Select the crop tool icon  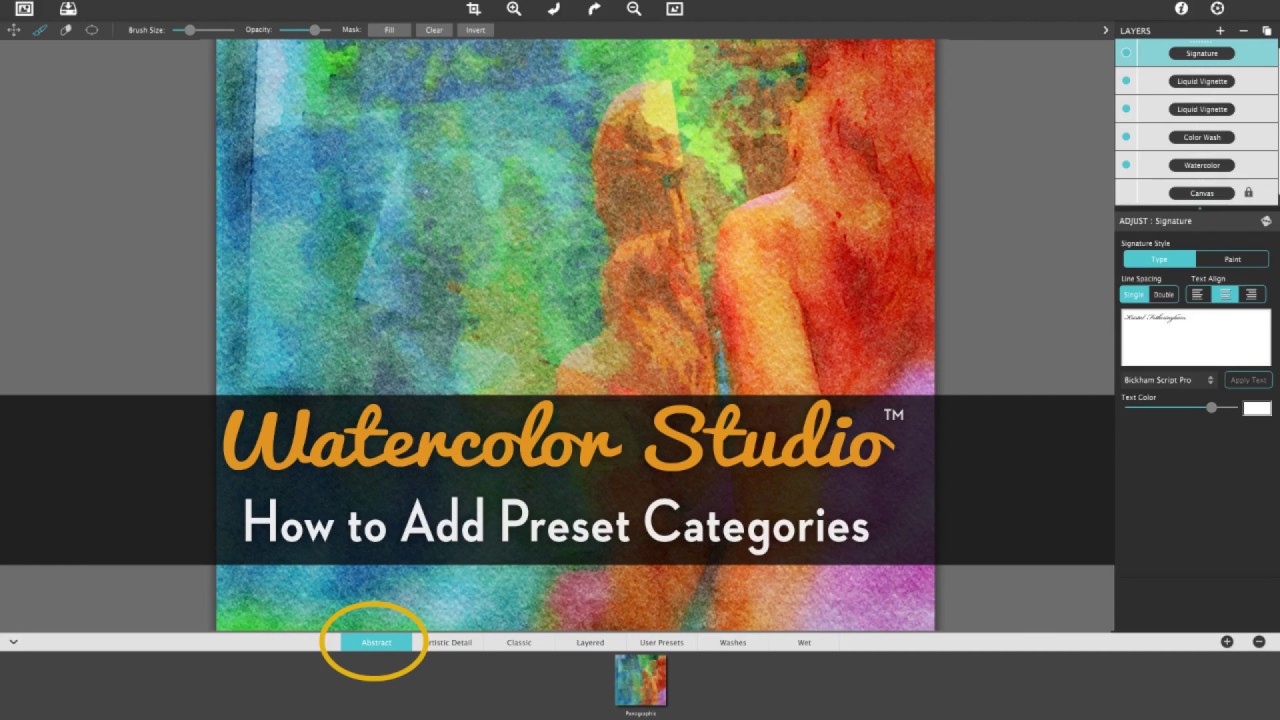tap(474, 9)
